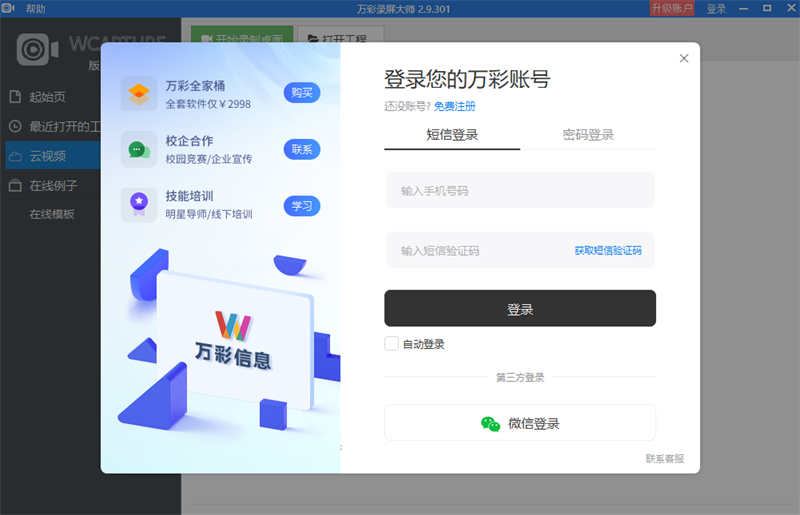The image size is (800, 515).
Task: Minimize the 万彩录屏大师 window
Action: pos(743,9)
